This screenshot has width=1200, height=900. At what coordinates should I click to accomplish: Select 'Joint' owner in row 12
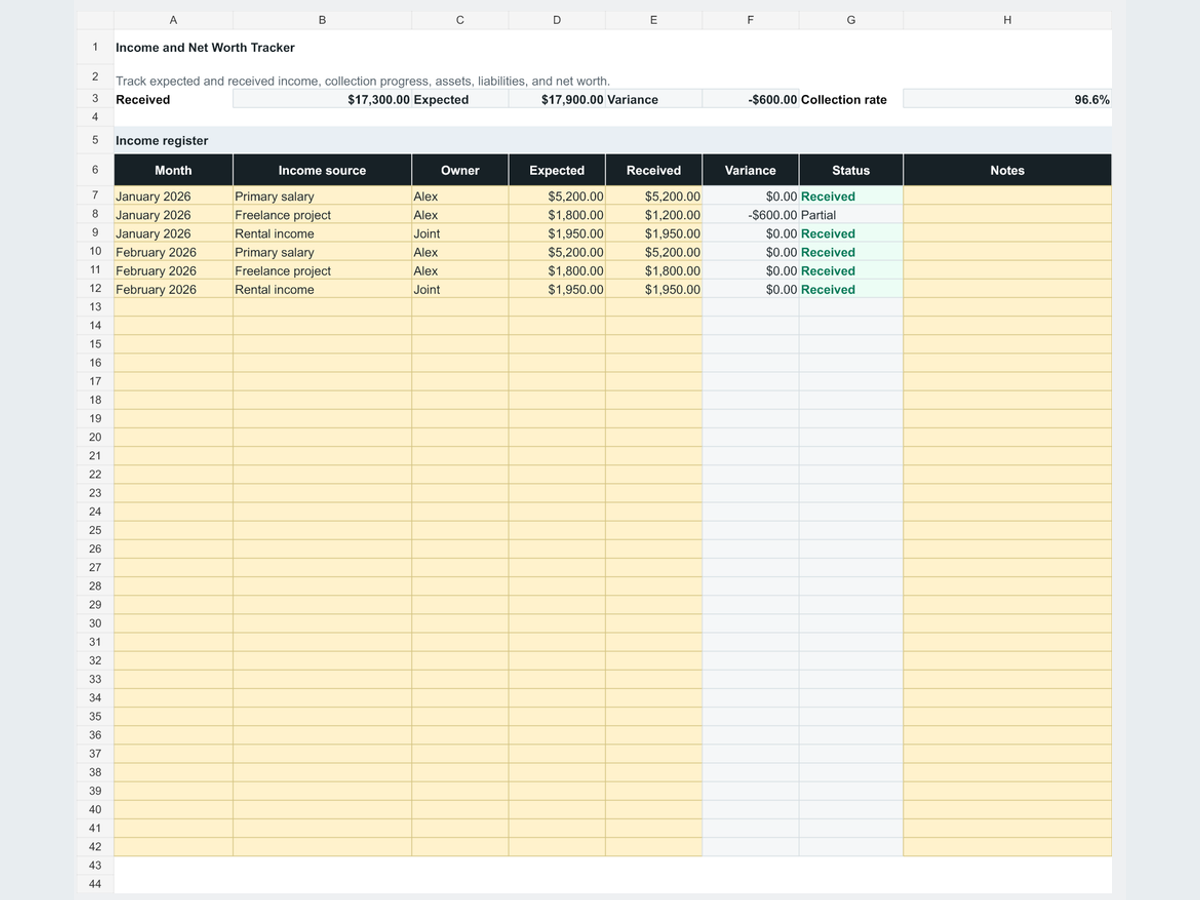460,289
